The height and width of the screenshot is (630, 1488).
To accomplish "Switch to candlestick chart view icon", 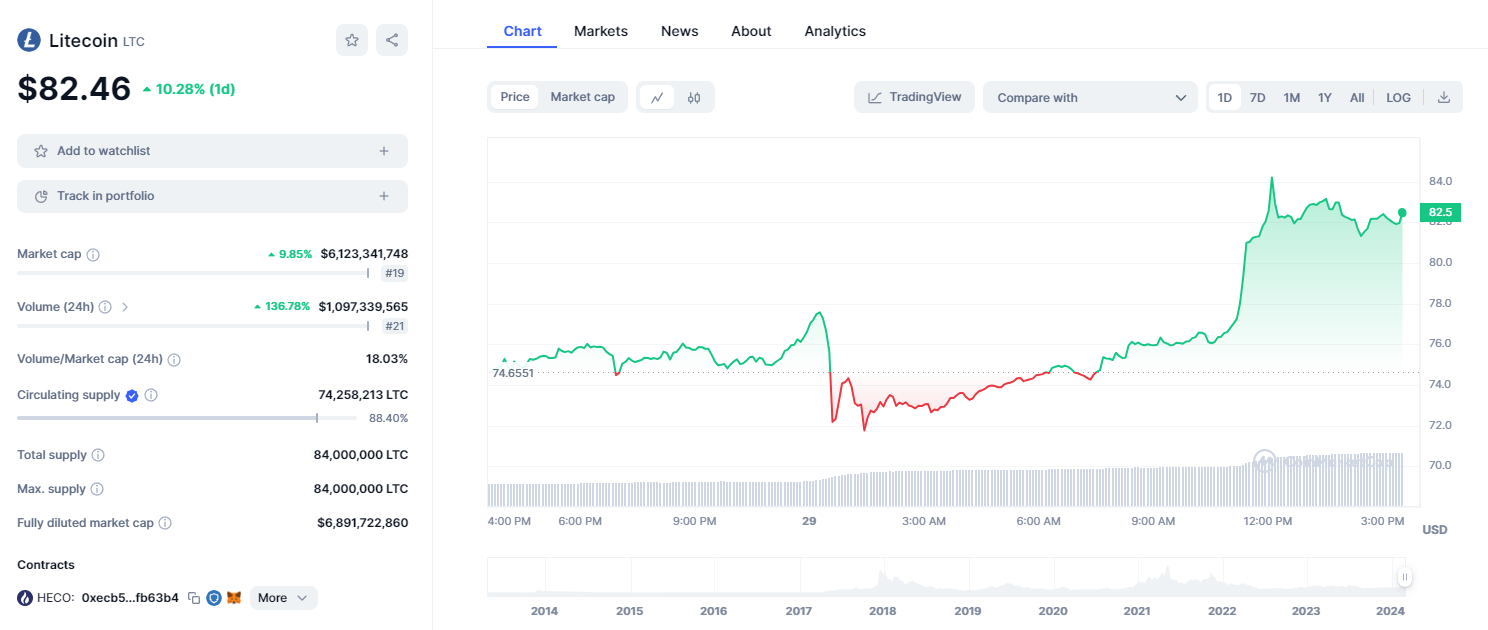I will [x=694, y=97].
